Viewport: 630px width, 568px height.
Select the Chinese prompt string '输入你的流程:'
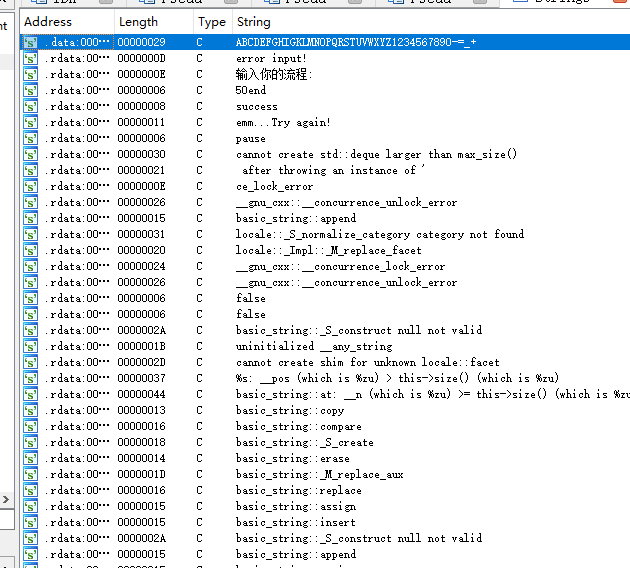tap(274, 74)
